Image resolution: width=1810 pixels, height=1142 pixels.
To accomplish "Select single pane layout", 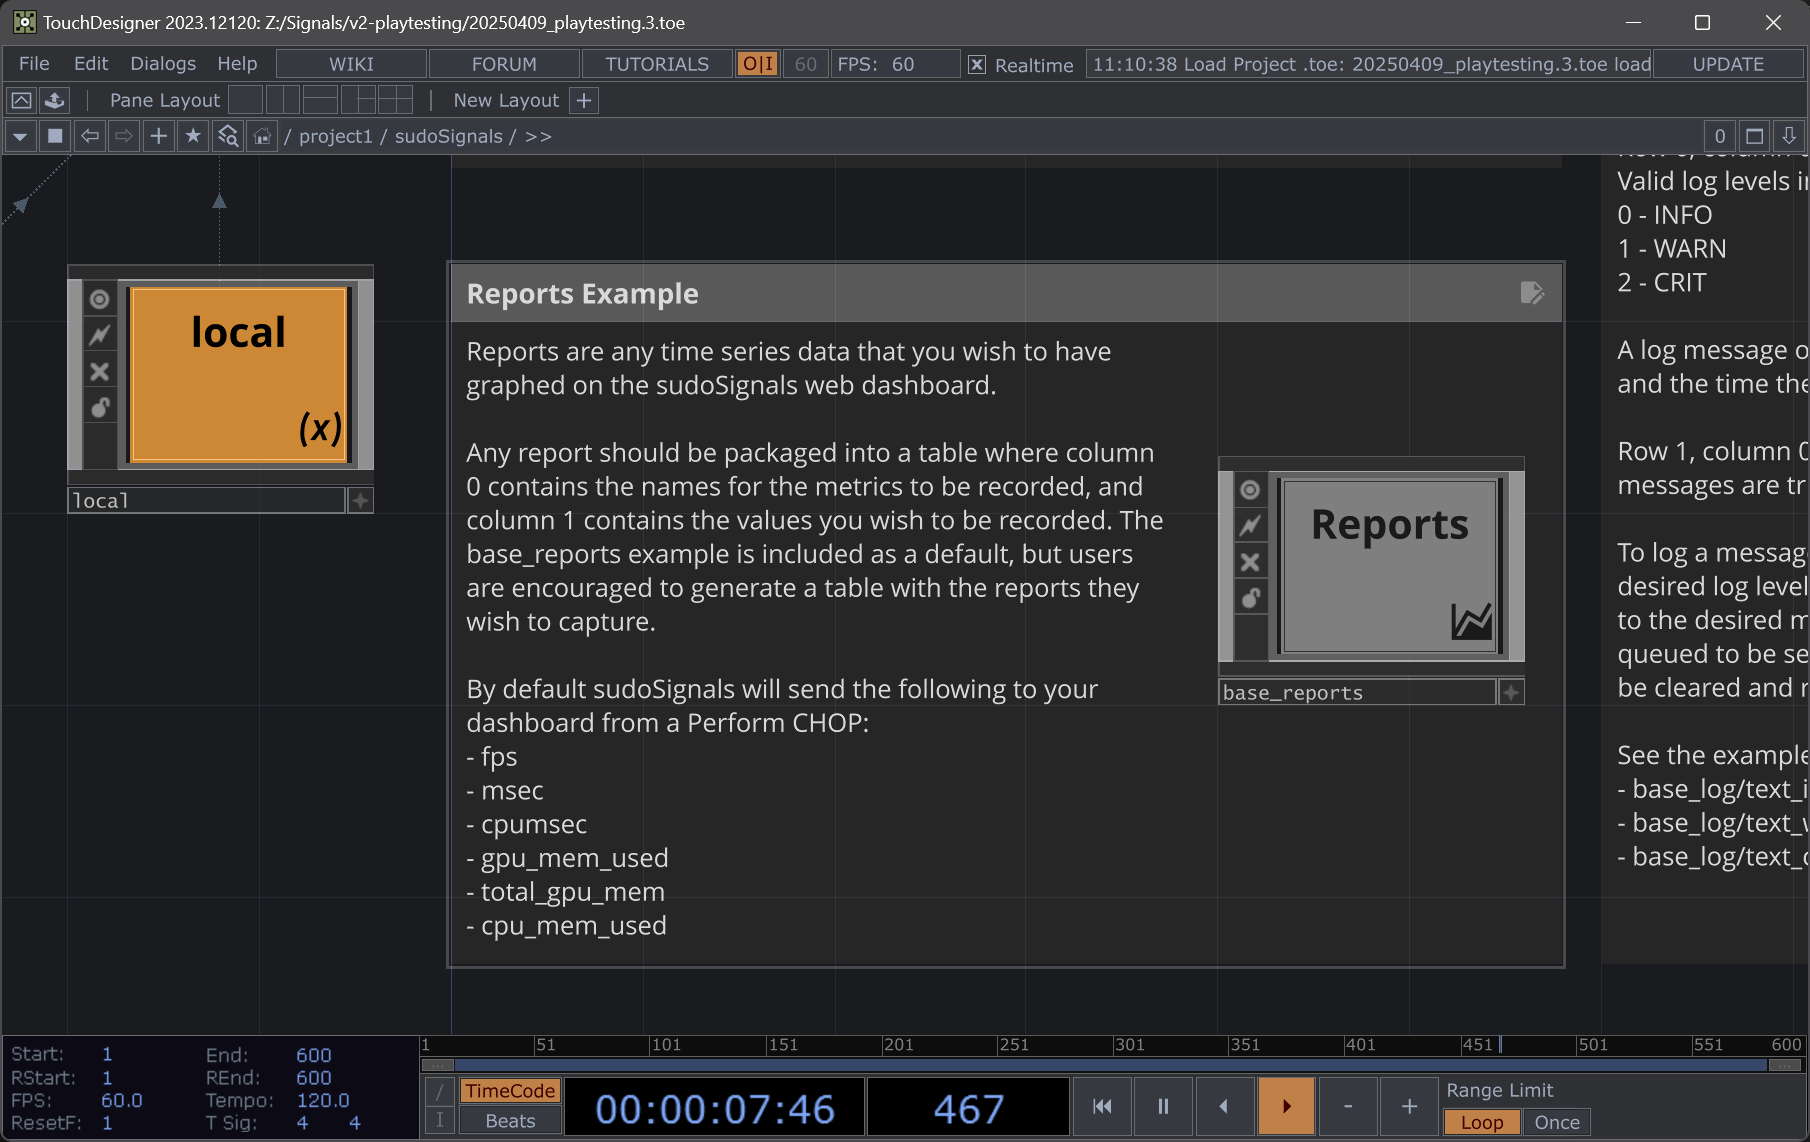I will pos(245,100).
